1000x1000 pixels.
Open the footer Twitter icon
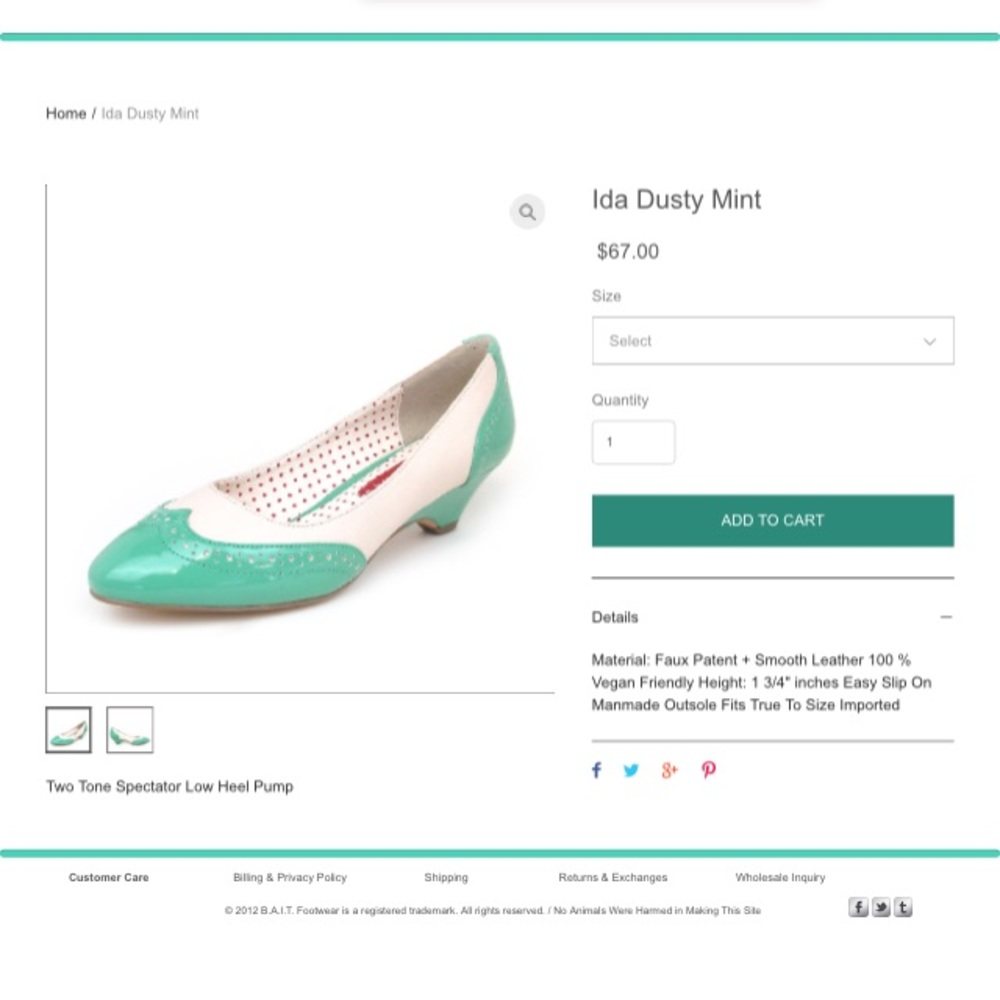click(x=880, y=907)
